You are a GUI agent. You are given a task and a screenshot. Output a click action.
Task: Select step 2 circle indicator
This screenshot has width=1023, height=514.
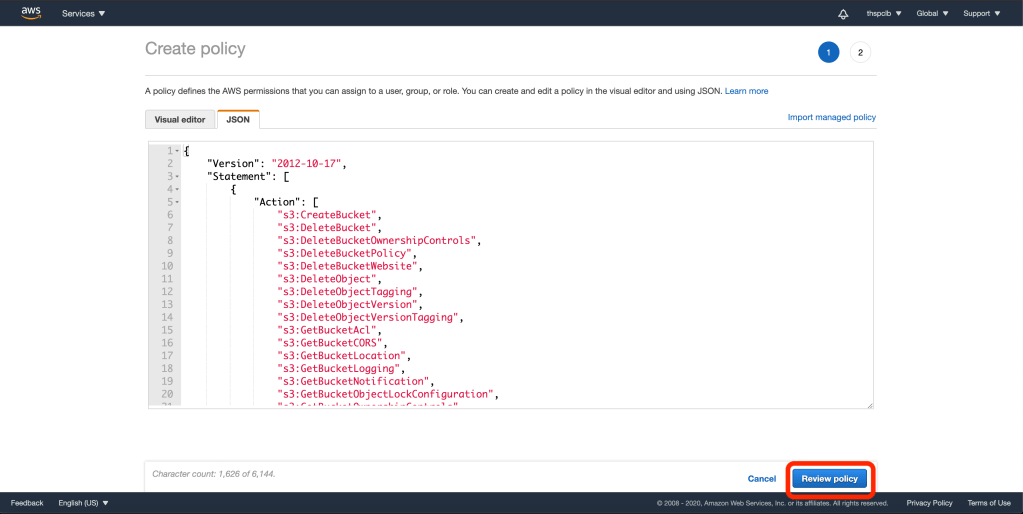pos(860,52)
